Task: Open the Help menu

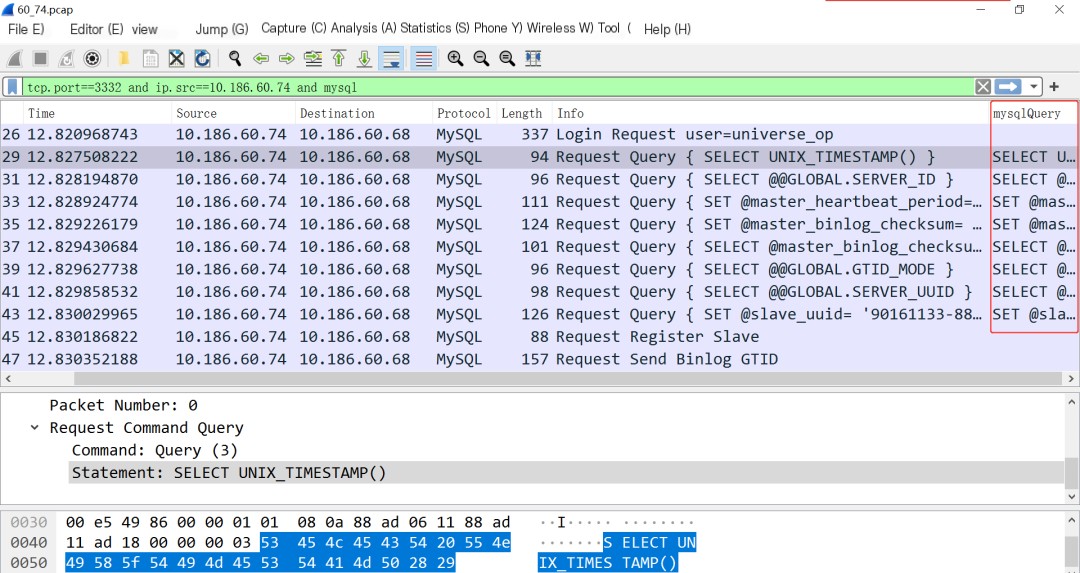Action: tap(667, 29)
